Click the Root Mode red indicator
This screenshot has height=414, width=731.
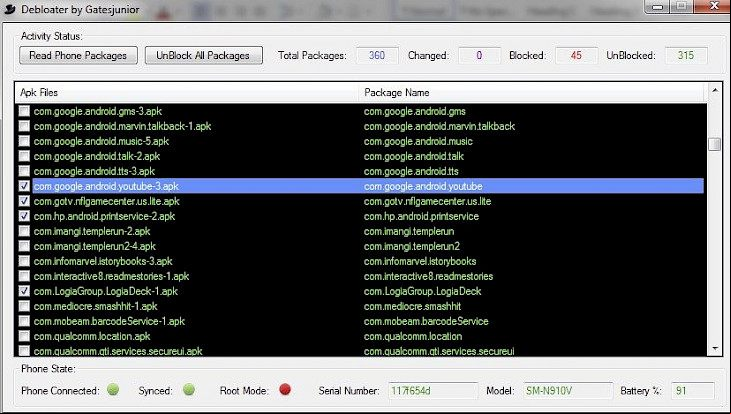(285, 389)
